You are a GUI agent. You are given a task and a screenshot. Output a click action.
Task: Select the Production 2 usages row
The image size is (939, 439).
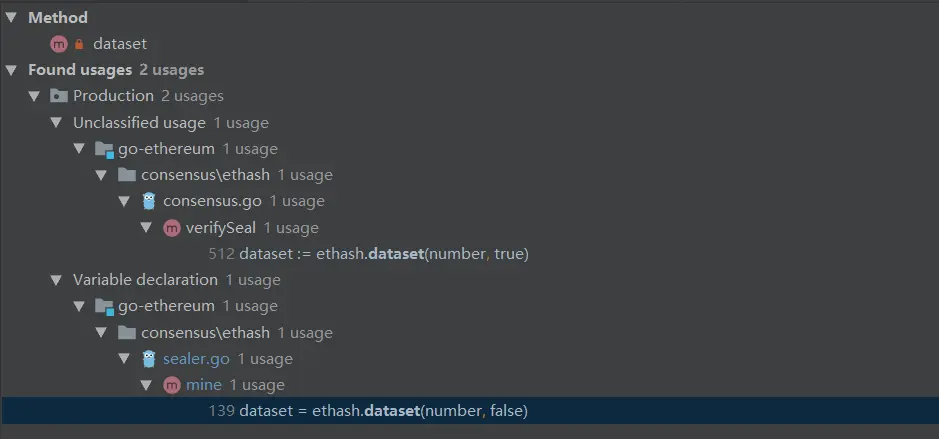pyautogui.click(x=148, y=96)
